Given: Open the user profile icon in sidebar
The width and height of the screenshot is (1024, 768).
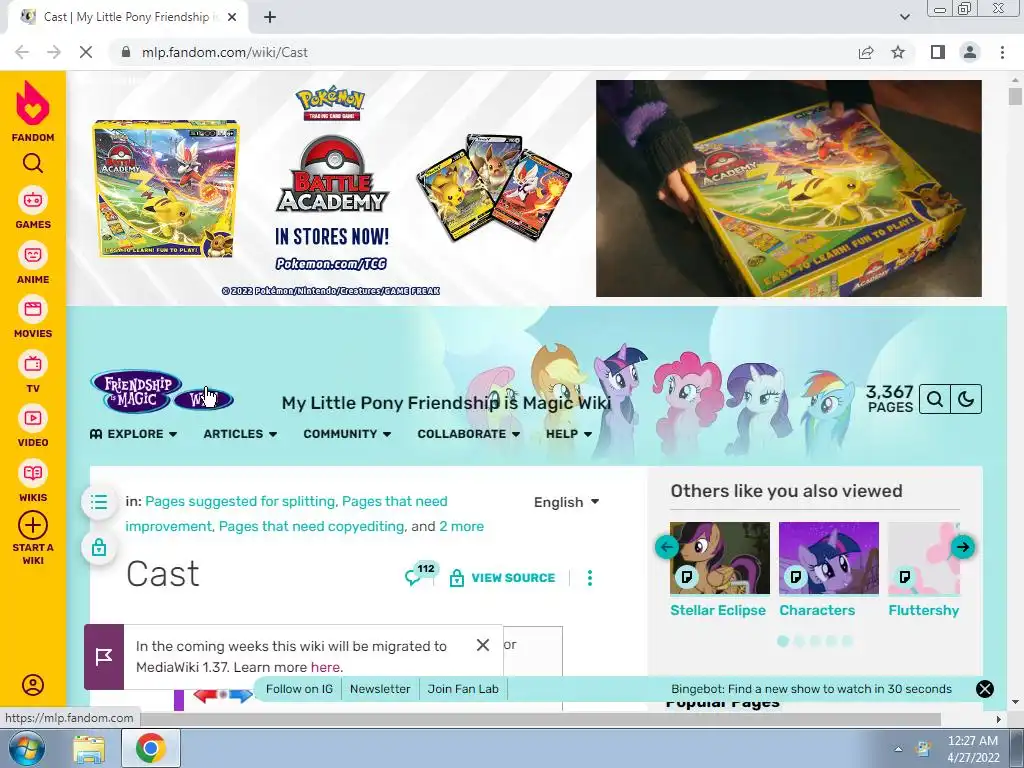Looking at the screenshot, I should coord(33,684).
